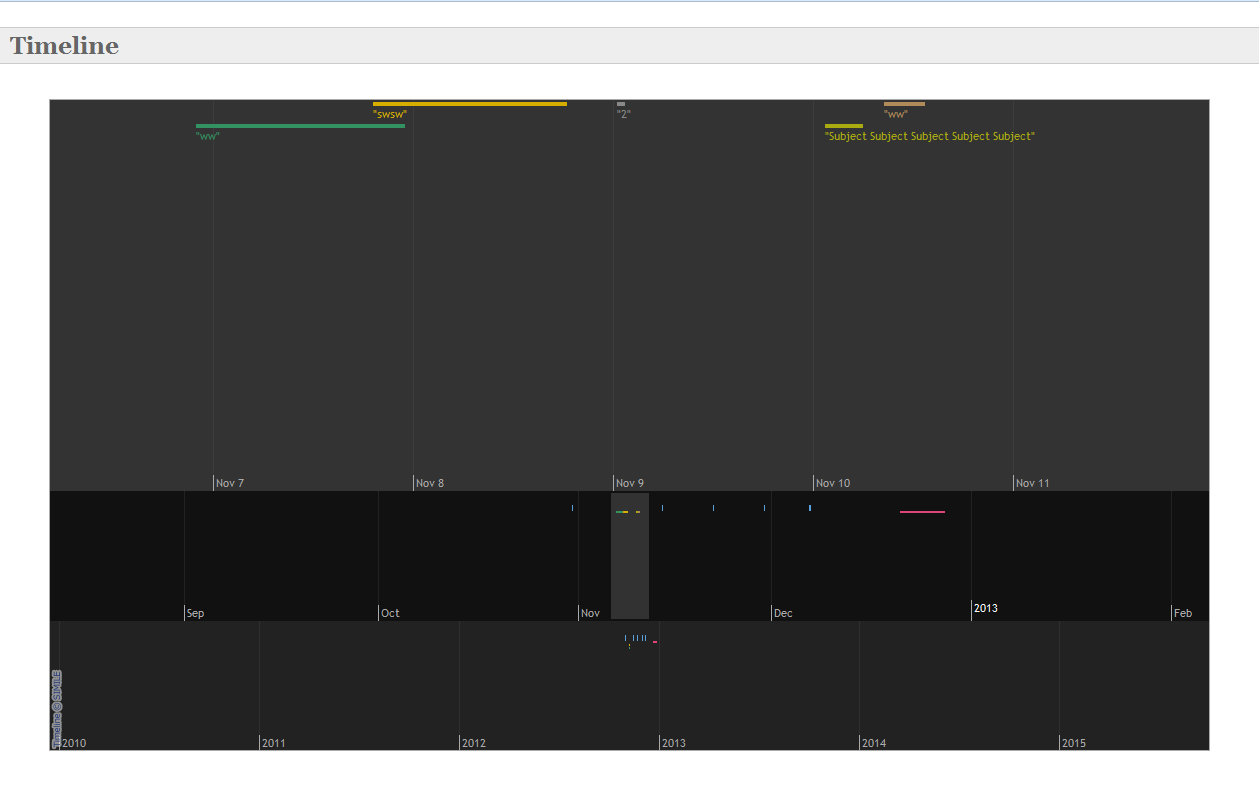Click the 2011 year label
This screenshot has height=795, width=1259.
[273, 743]
